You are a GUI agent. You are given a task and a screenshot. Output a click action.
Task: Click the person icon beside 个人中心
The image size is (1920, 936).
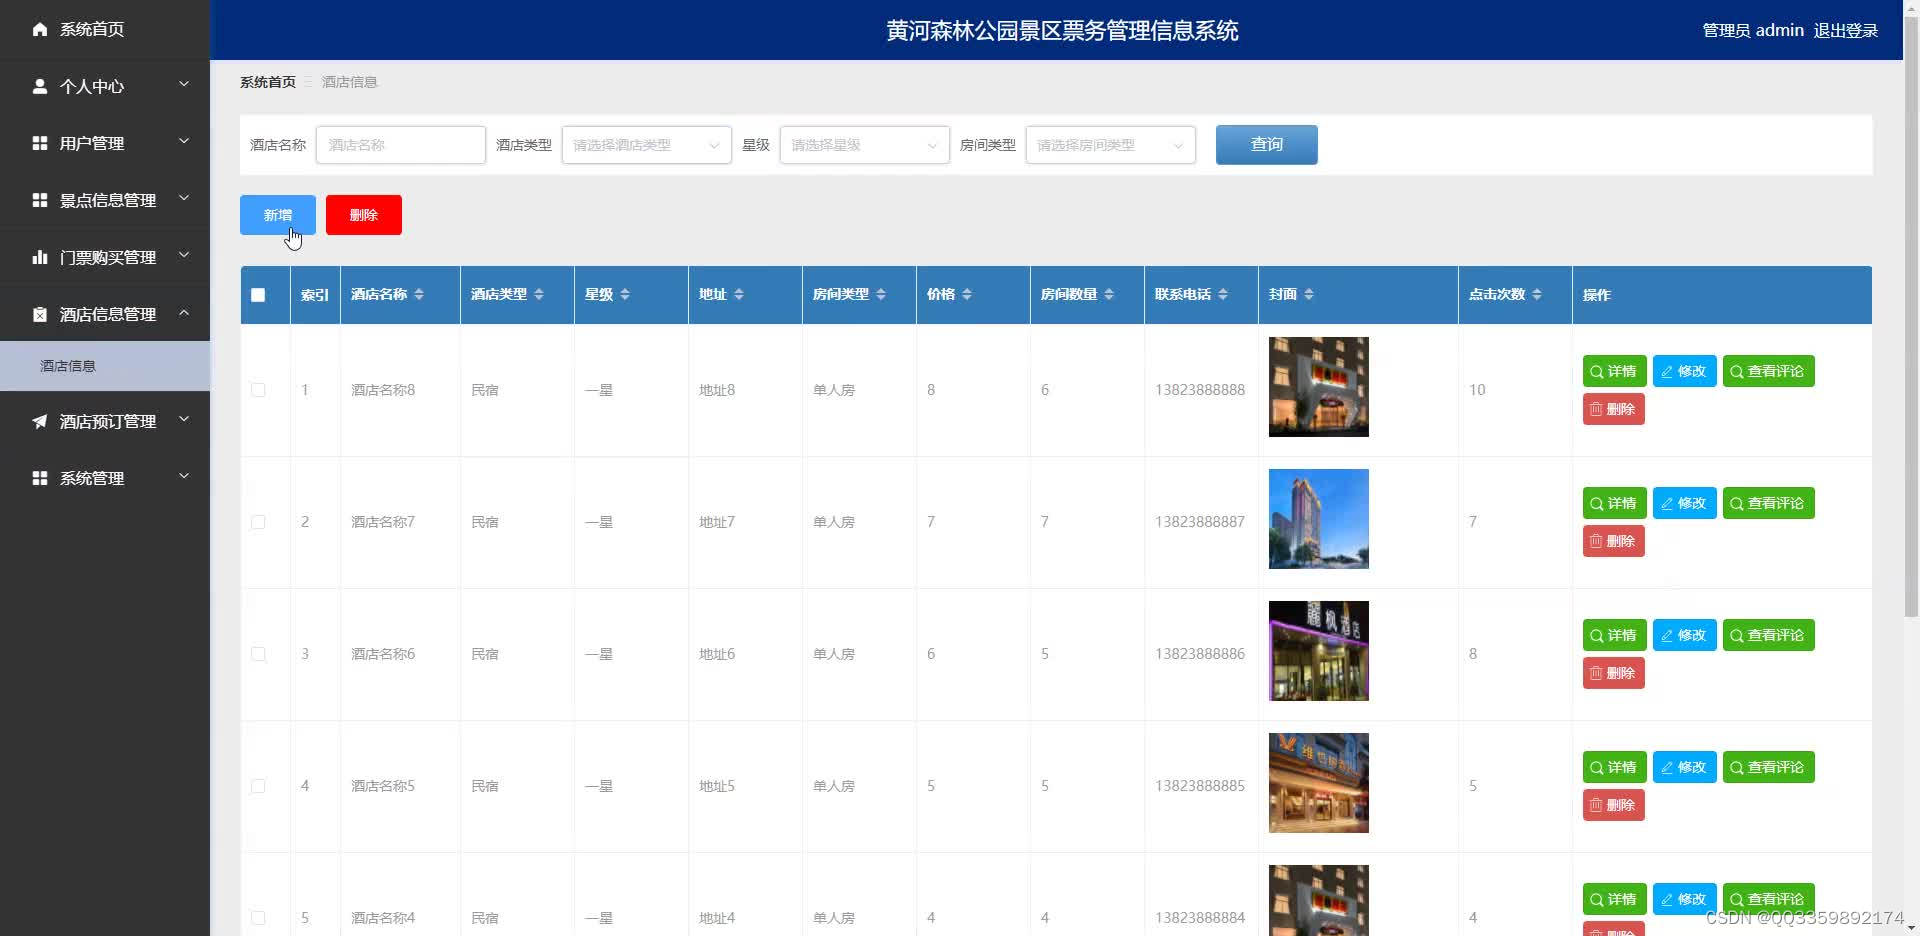[40, 86]
